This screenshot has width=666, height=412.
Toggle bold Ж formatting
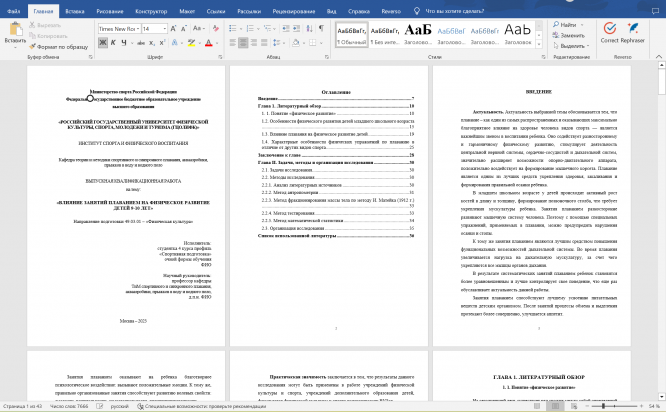point(103,42)
